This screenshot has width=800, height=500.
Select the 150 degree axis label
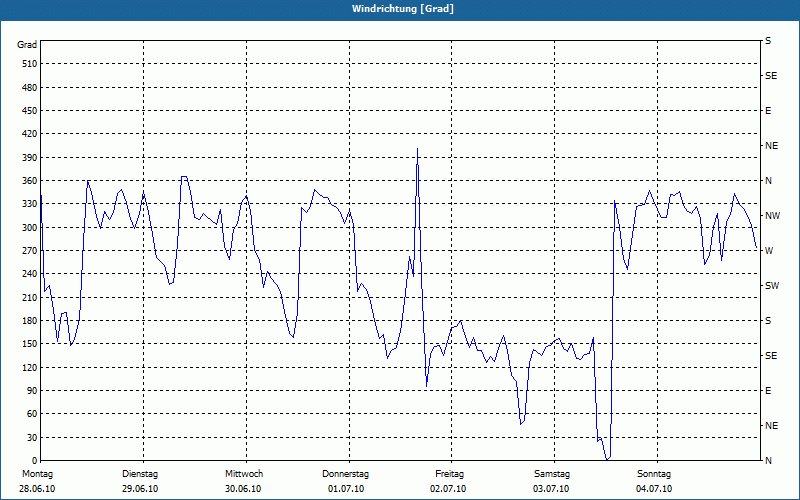coord(30,344)
